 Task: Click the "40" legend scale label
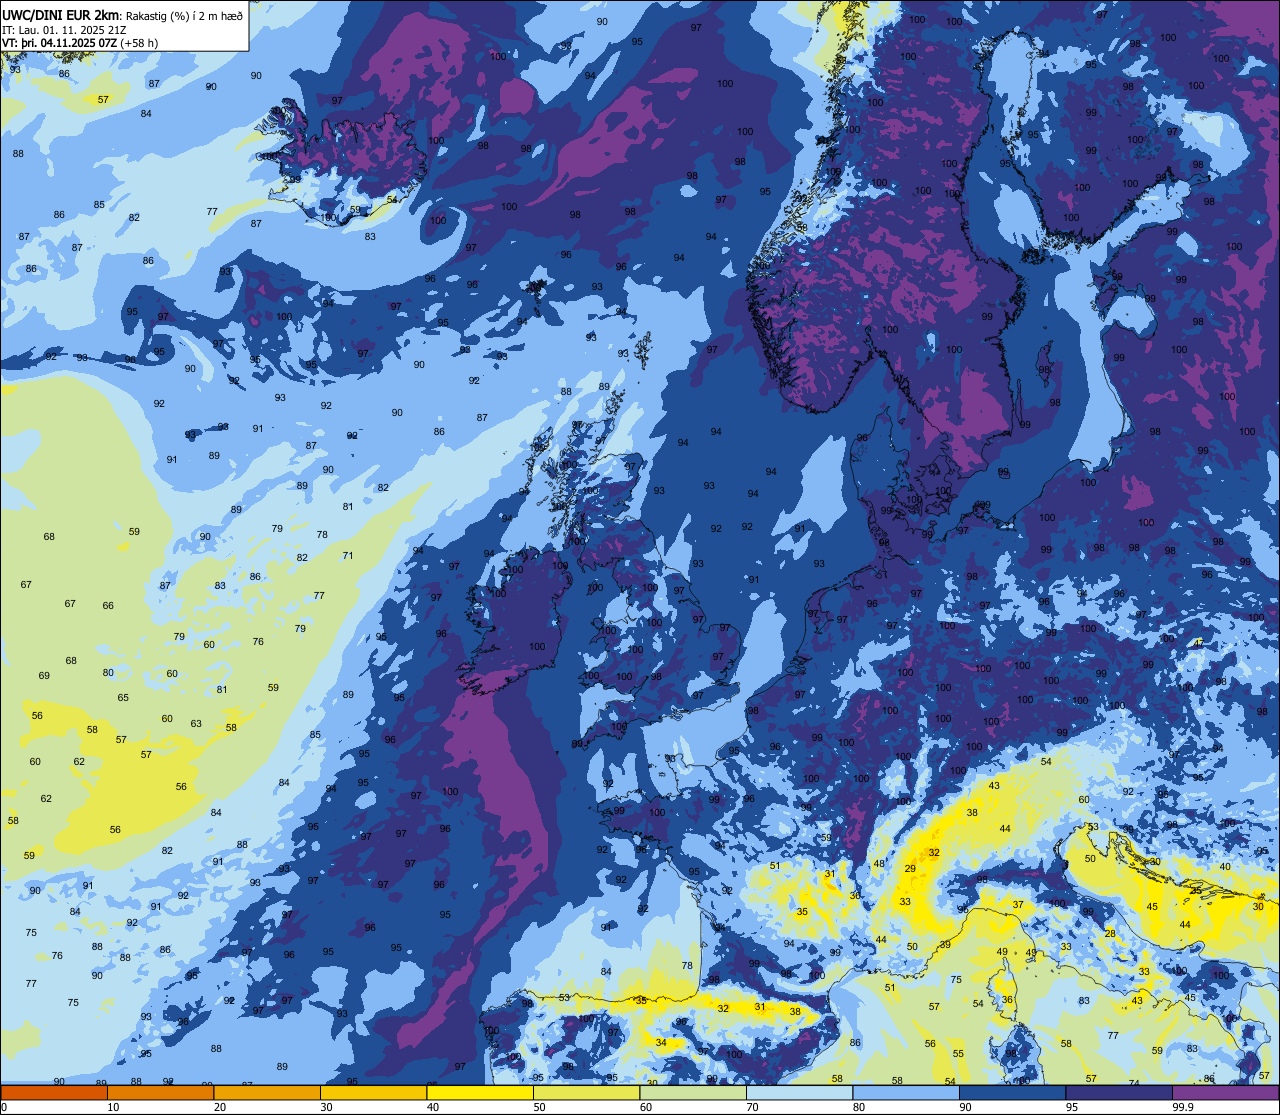tap(433, 1107)
